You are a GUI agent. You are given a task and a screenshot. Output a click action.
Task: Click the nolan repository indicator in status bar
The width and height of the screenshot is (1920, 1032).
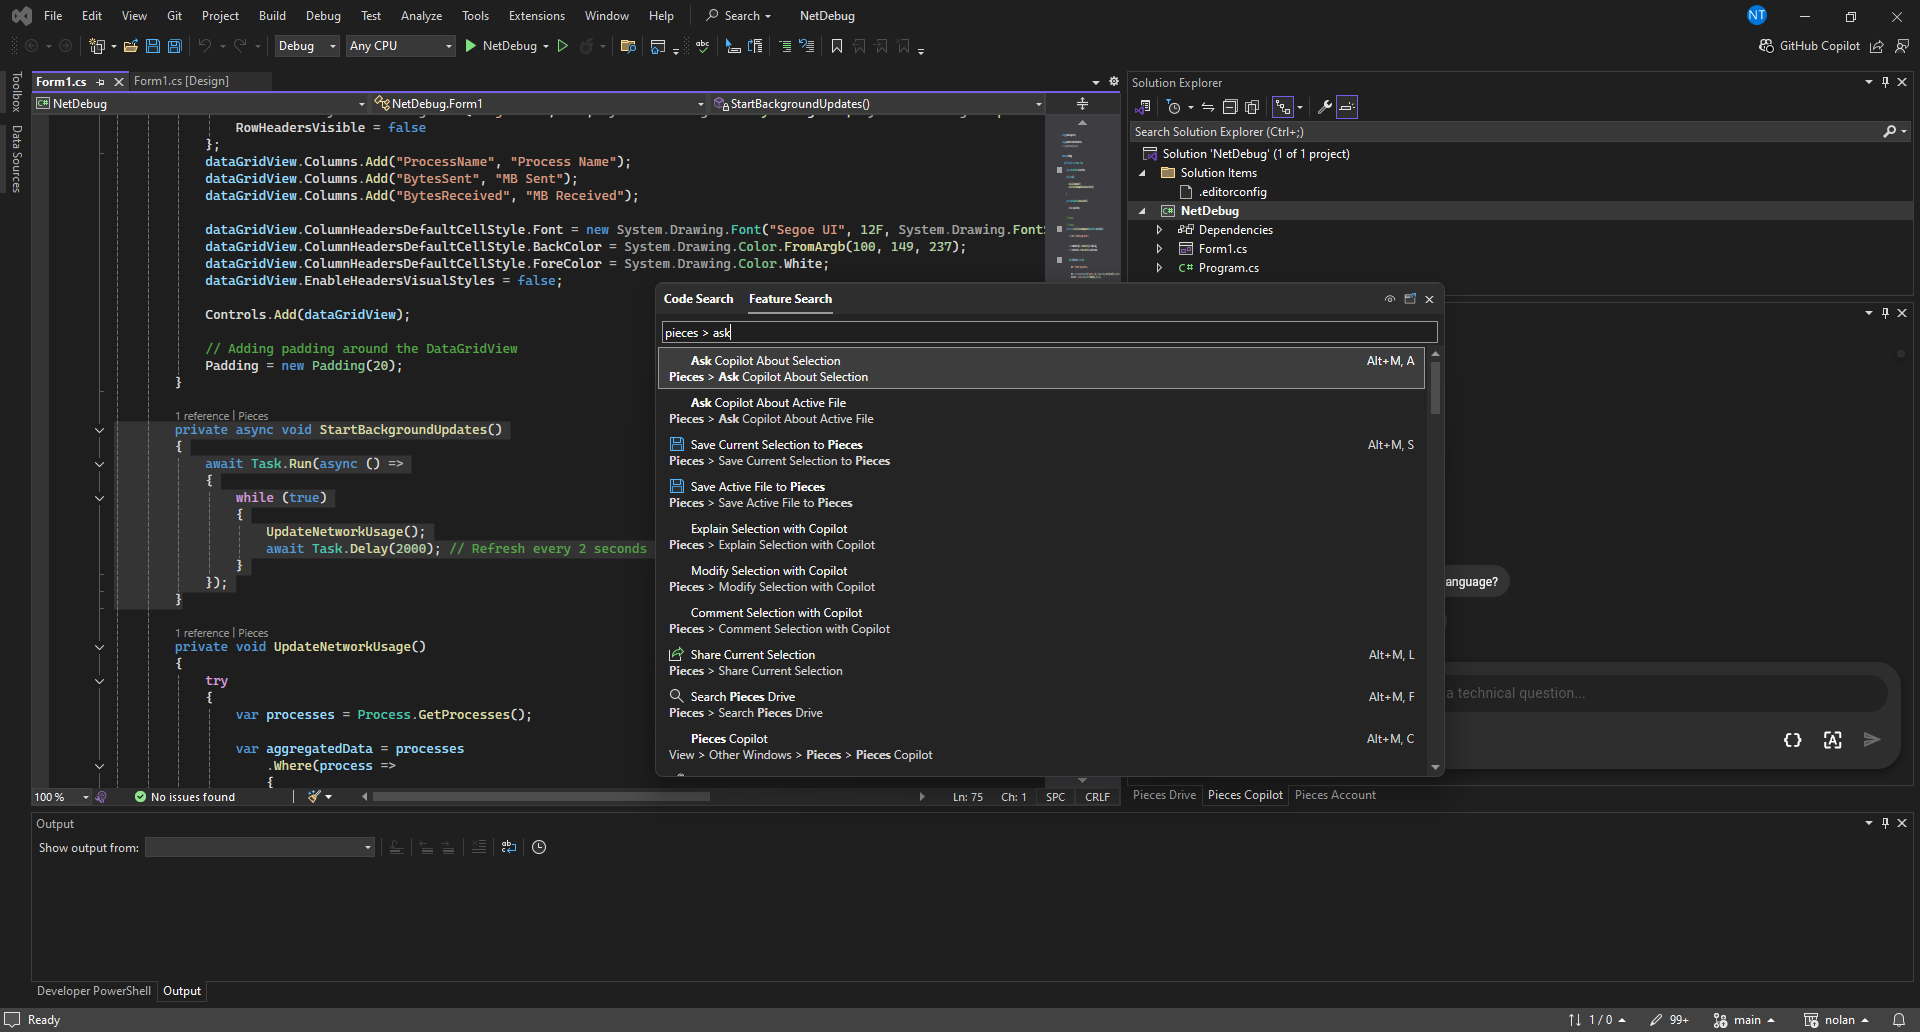tap(1836, 1020)
